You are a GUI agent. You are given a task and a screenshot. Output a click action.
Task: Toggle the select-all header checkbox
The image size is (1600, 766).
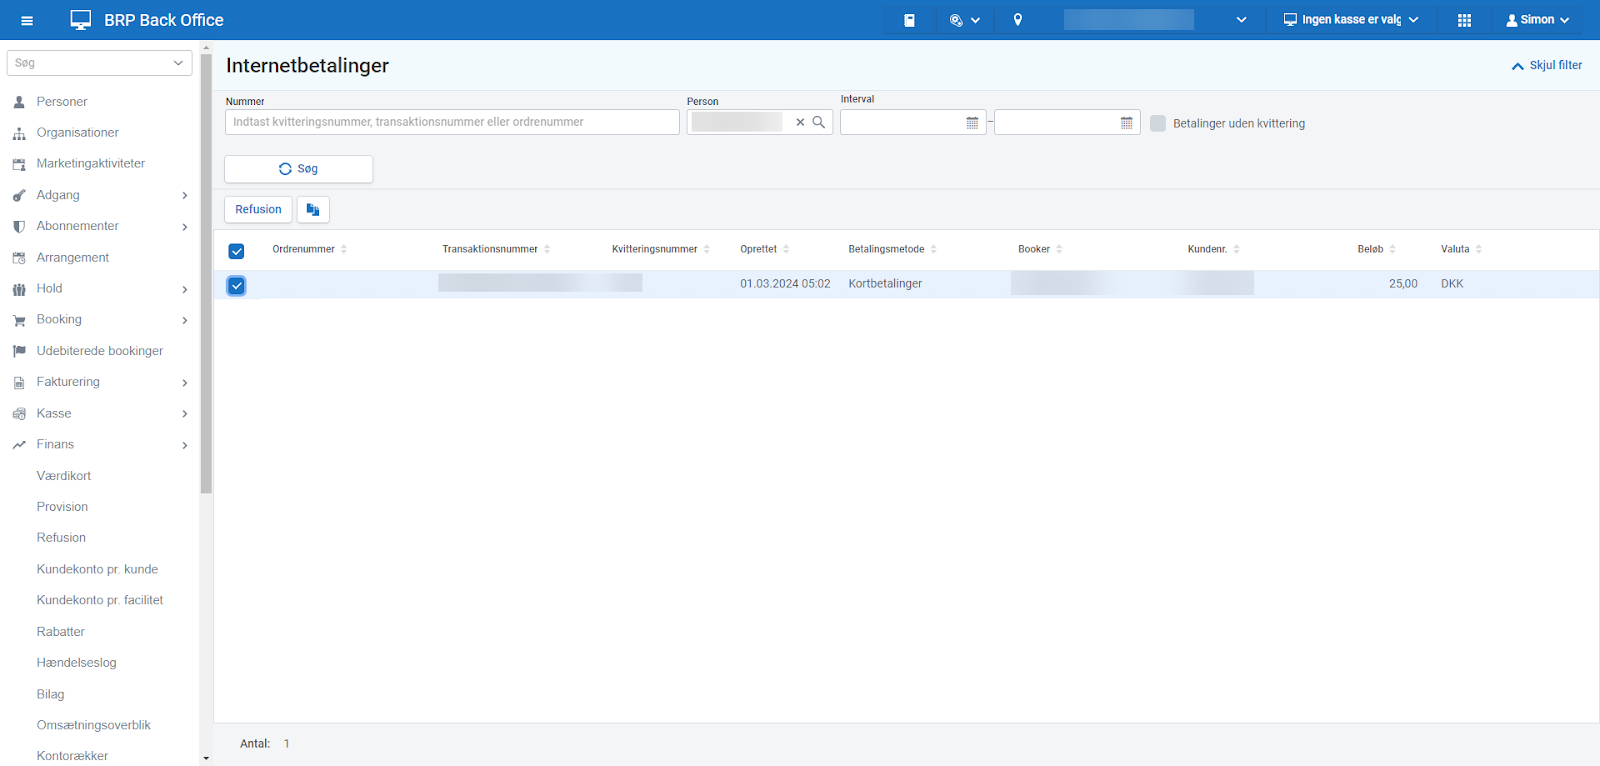236,251
